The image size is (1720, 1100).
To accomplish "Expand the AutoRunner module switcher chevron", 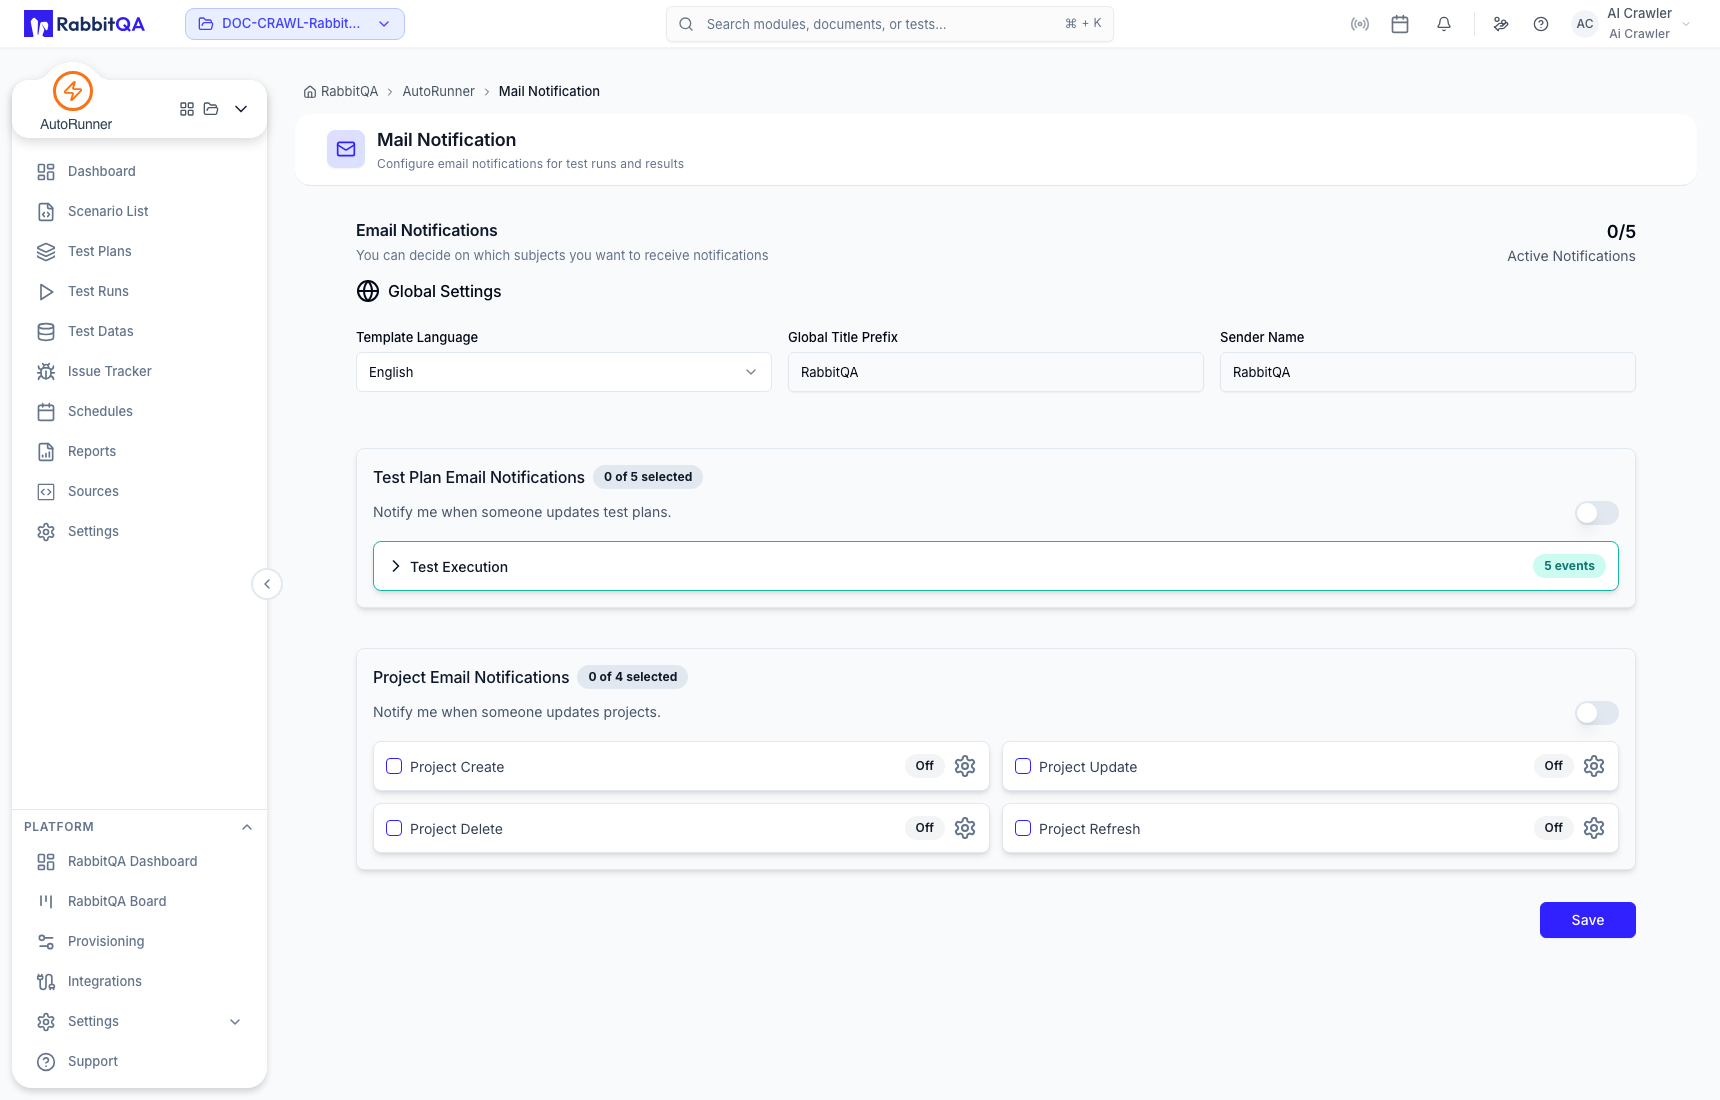I will 241,109.
